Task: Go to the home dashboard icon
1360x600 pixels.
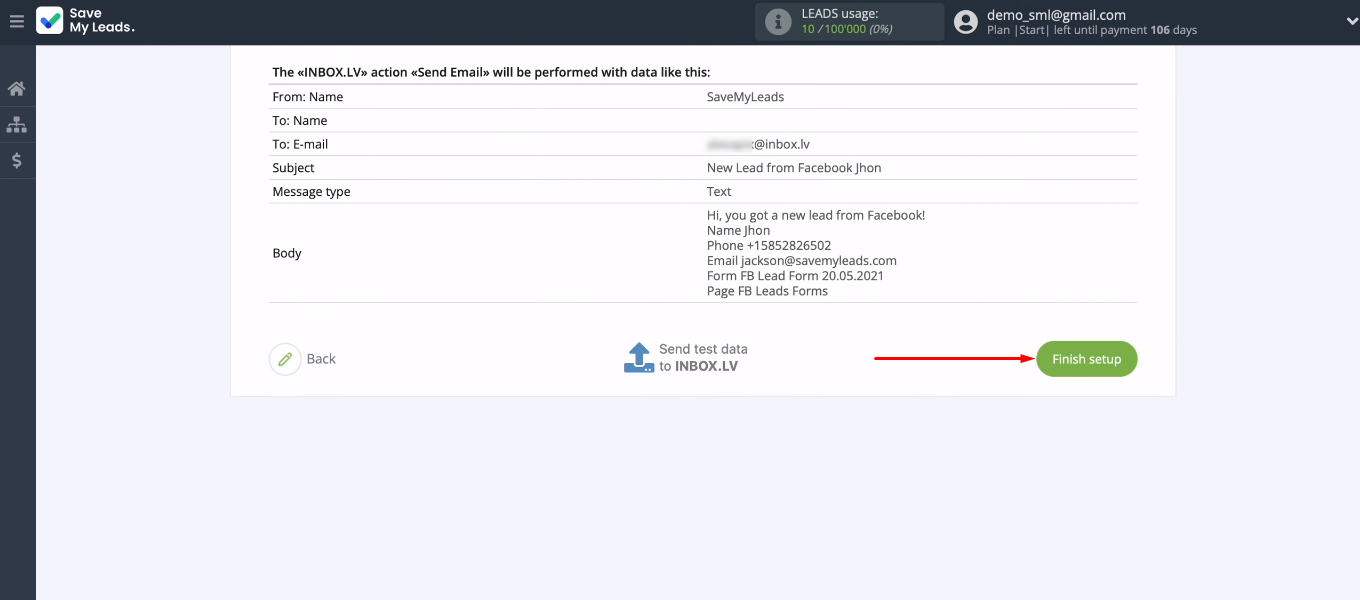Action: click(17, 89)
